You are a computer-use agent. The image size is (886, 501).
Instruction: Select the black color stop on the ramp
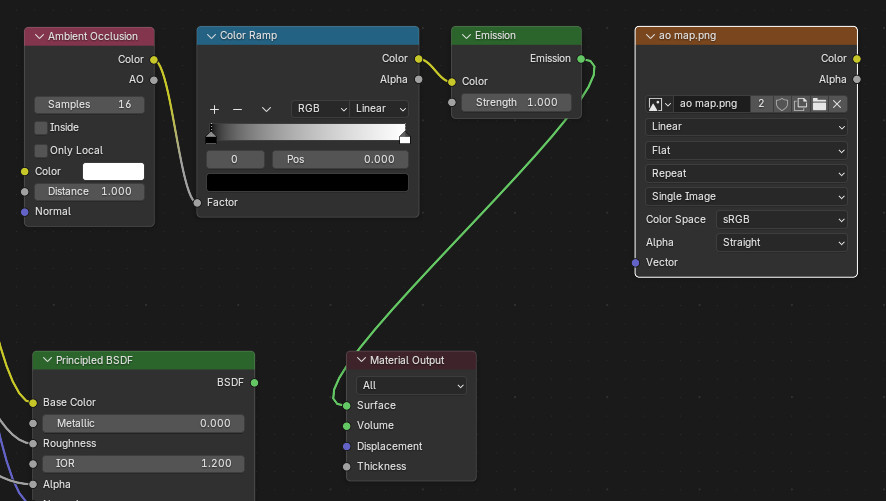pyautogui.click(x=211, y=137)
